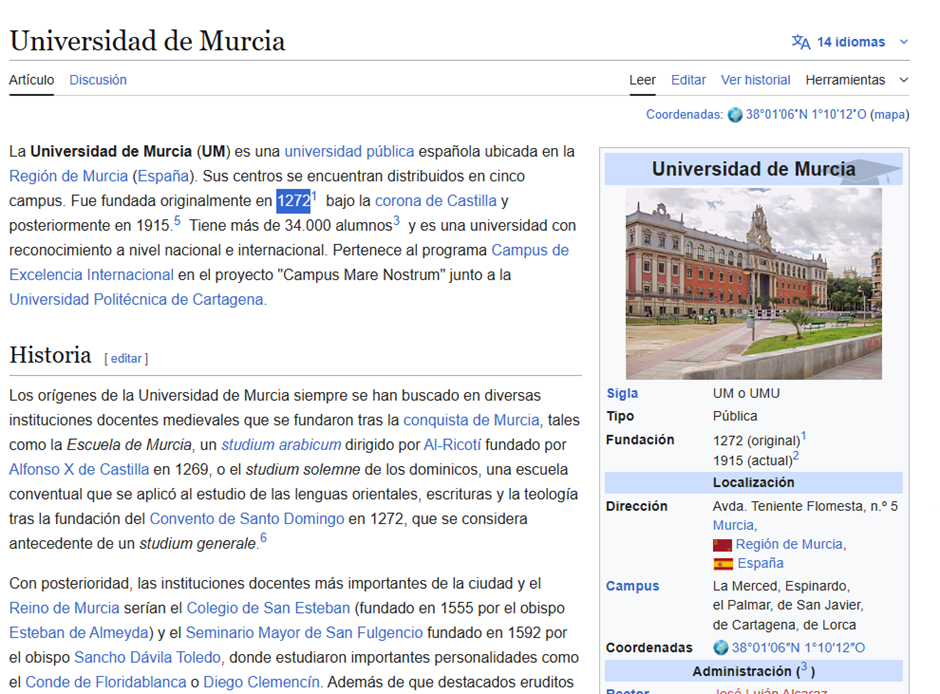The height and width of the screenshot is (694, 940).
Task: Click the Campus label link in infobox
Action: pyautogui.click(x=632, y=586)
